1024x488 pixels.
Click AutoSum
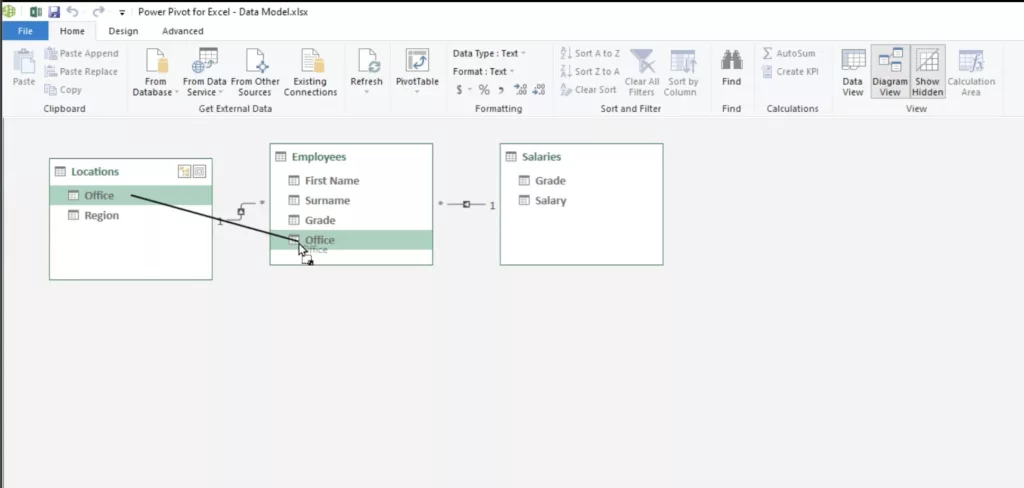(789, 54)
